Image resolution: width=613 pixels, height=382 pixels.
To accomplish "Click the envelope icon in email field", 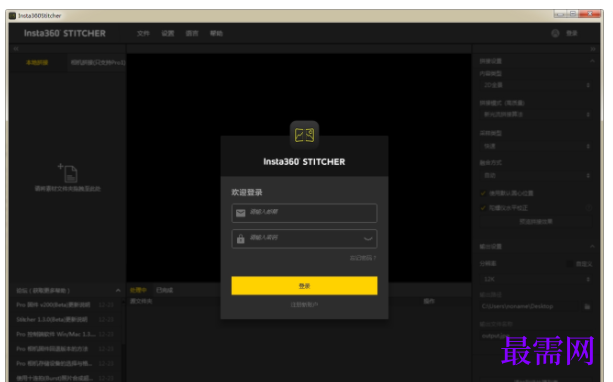I will click(x=240, y=213).
